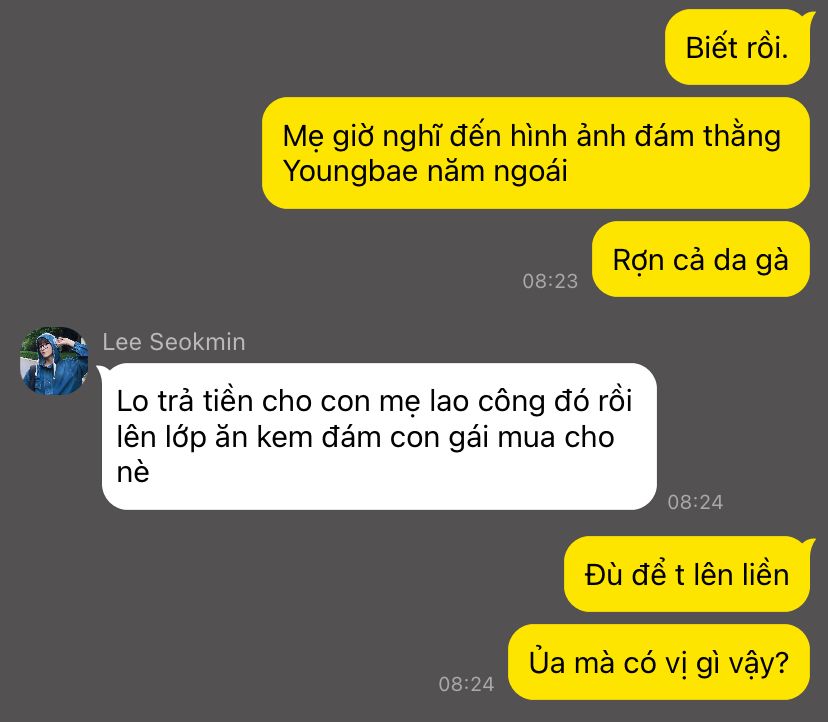
Task: Click the 08:24 timestamp beside the white bubble
Action: coord(695,502)
